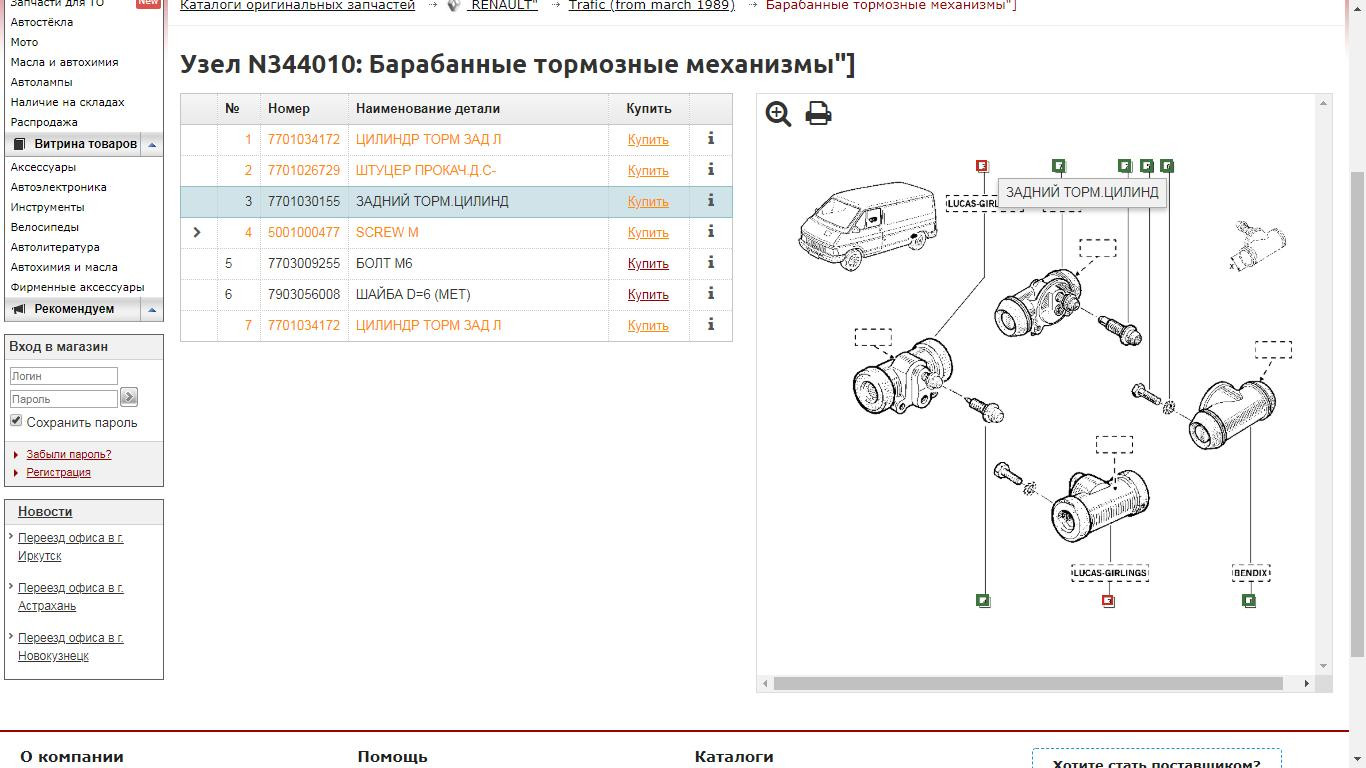Open info icon for ЦИЛИНДР ТОРМ ЗАД Л row 1

point(711,138)
